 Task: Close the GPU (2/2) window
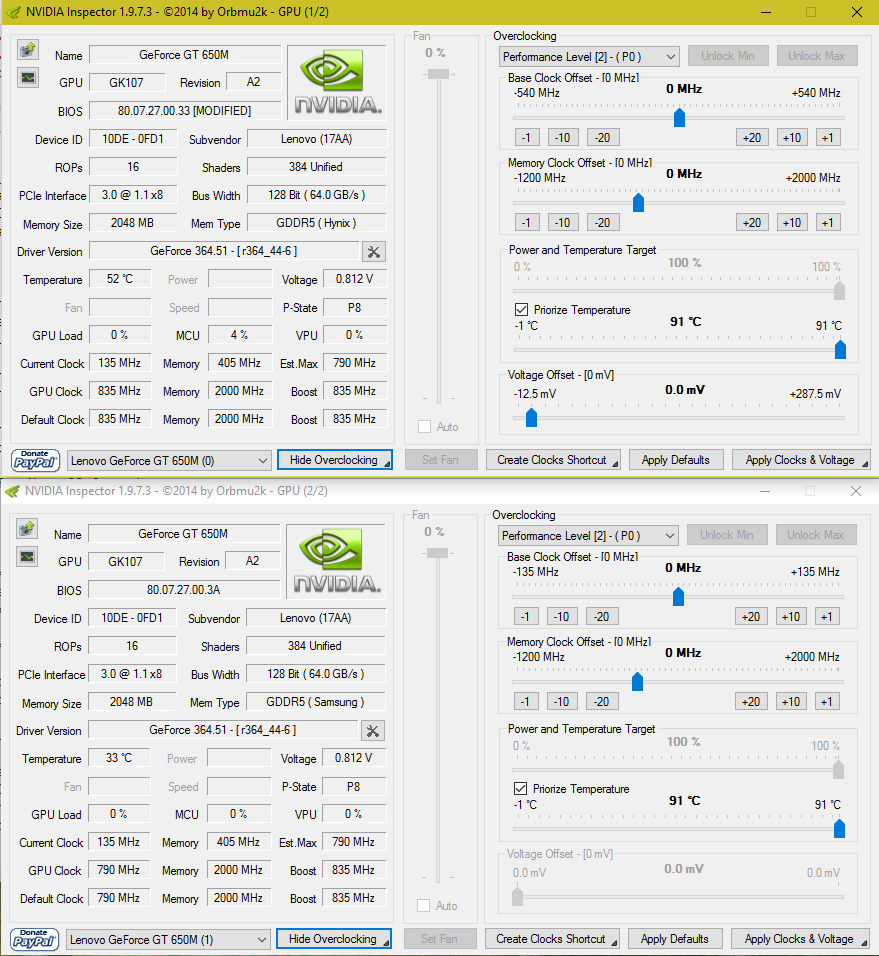[x=856, y=491]
